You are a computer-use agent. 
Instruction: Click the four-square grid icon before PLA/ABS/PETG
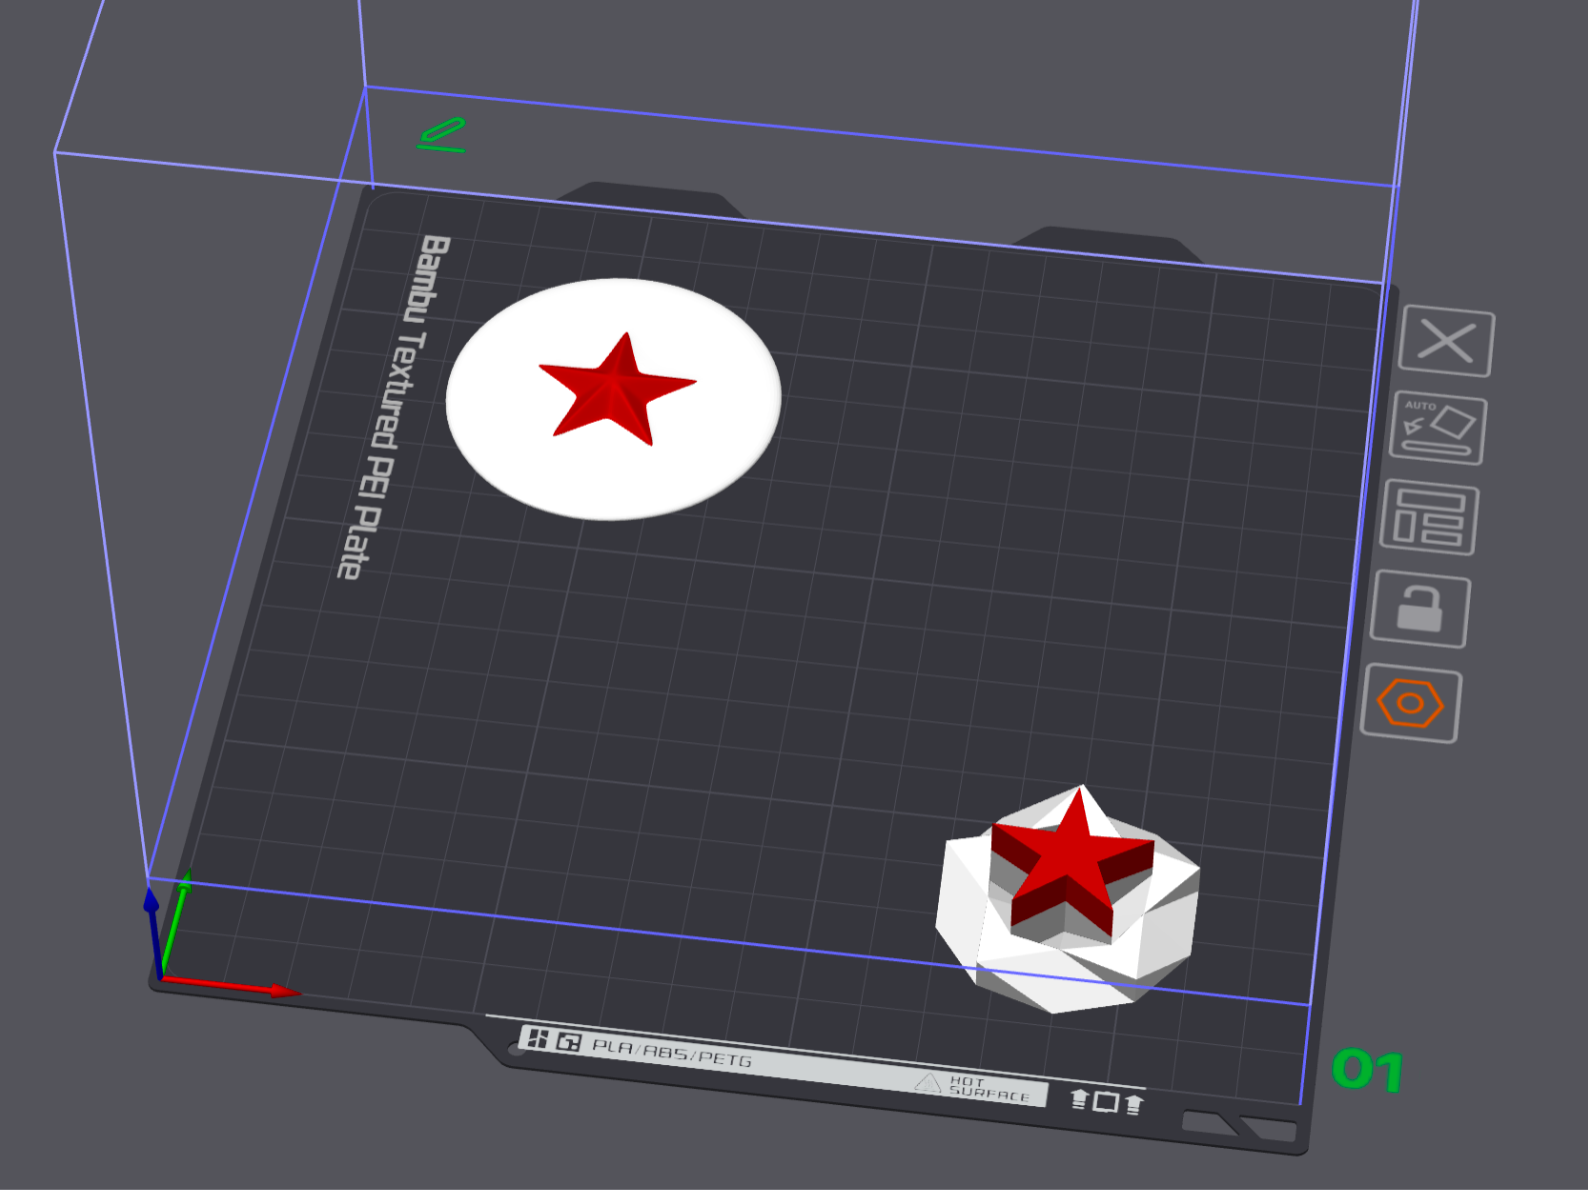pos(538,1038)
